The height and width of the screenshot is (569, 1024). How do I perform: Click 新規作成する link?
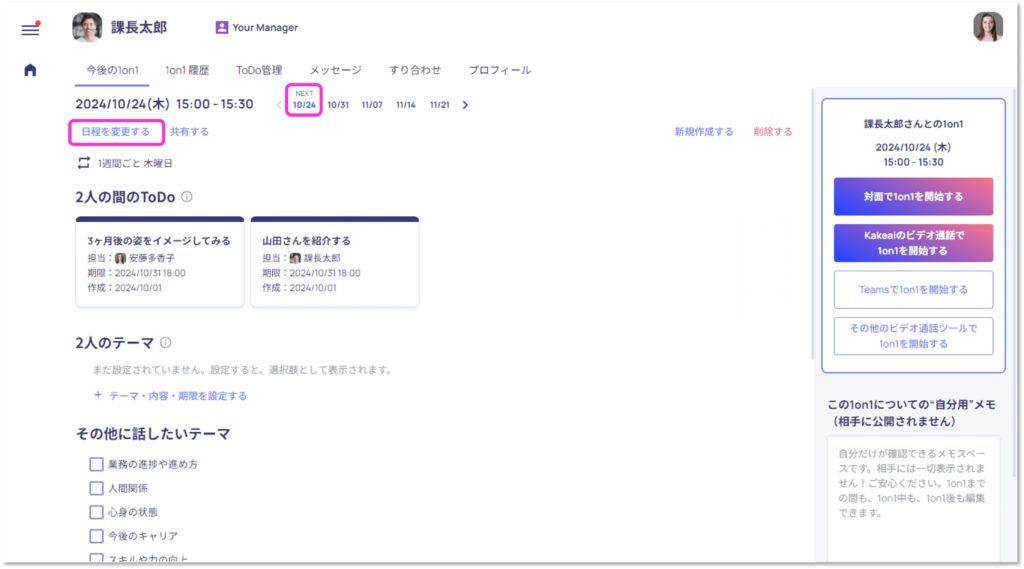(x=704, y=132)
